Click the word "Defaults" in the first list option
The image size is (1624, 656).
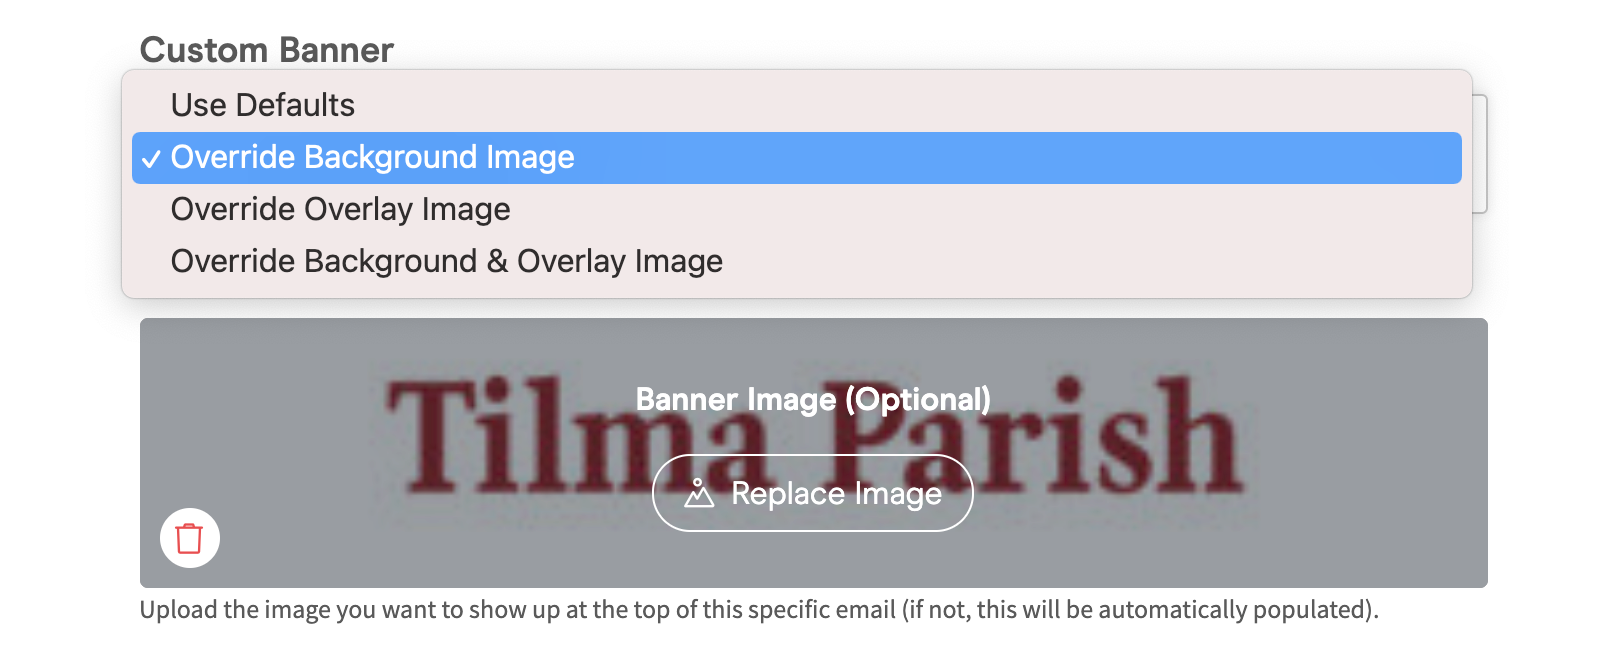tap(295, 105)
